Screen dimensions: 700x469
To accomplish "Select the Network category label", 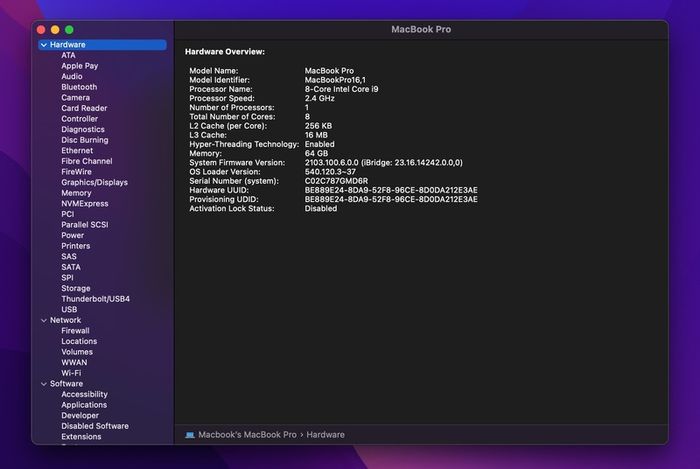I will point(65,320).
